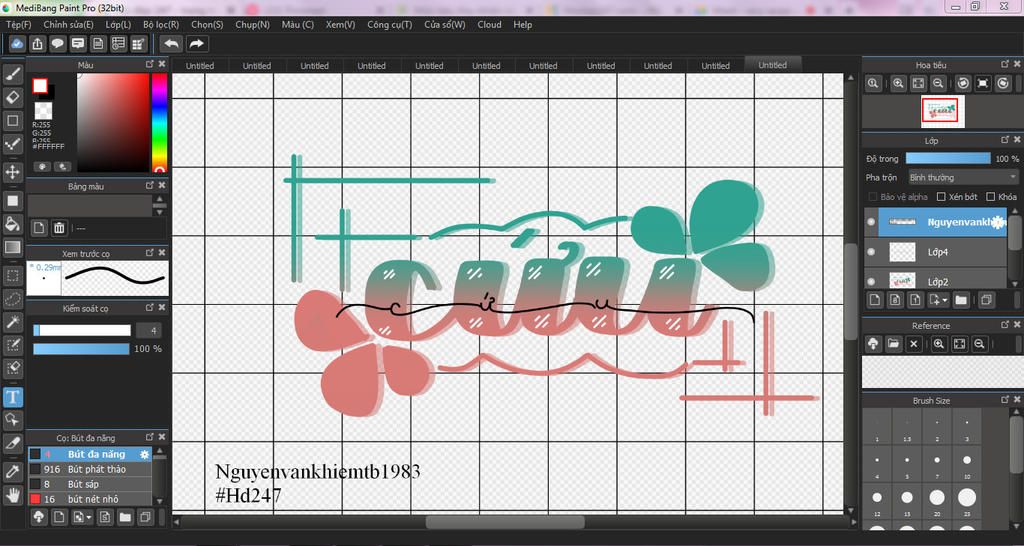This screenshot has width=1024, height=546.
Task: Click the Redo arrow in toolbar
Action: click(x=196, y=44)
